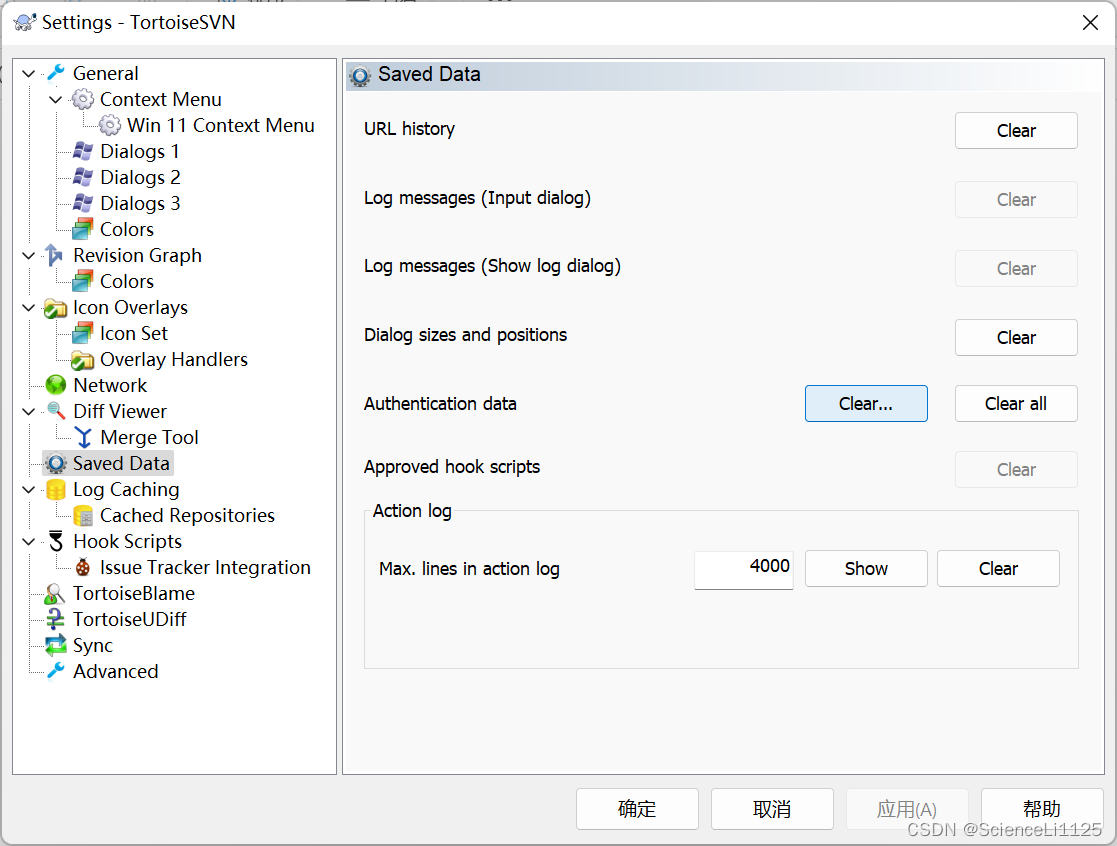Click the 'Log messages (Show log dialog)' label

tap(492, 266)
